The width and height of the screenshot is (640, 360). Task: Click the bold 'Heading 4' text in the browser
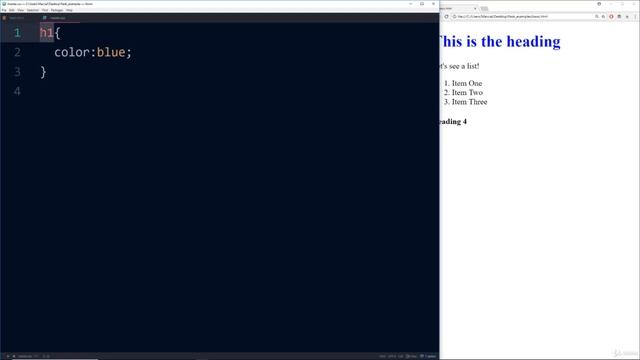click(x=452, y=122)
